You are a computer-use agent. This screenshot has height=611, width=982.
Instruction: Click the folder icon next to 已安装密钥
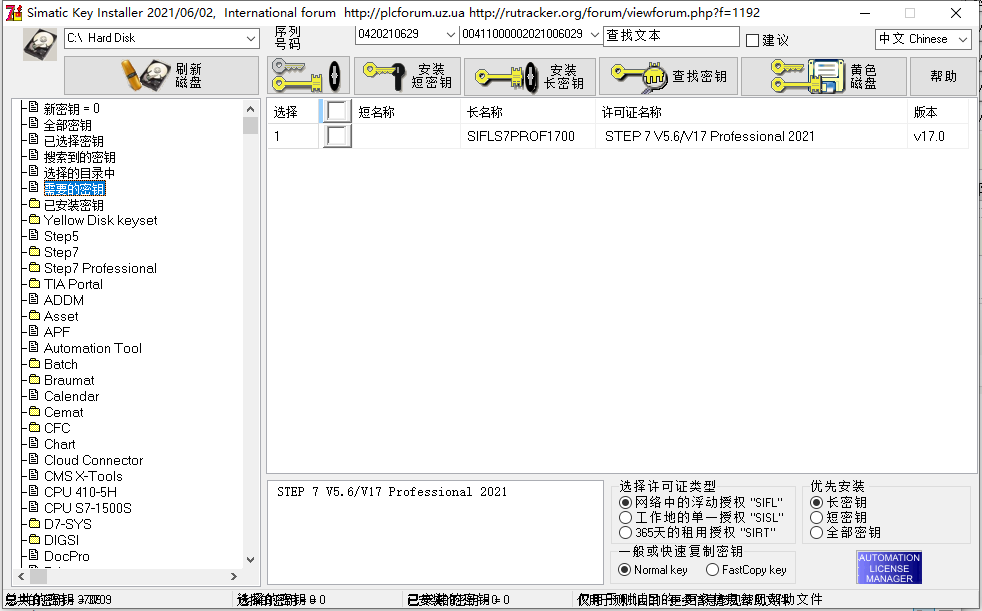pos(34,204)
